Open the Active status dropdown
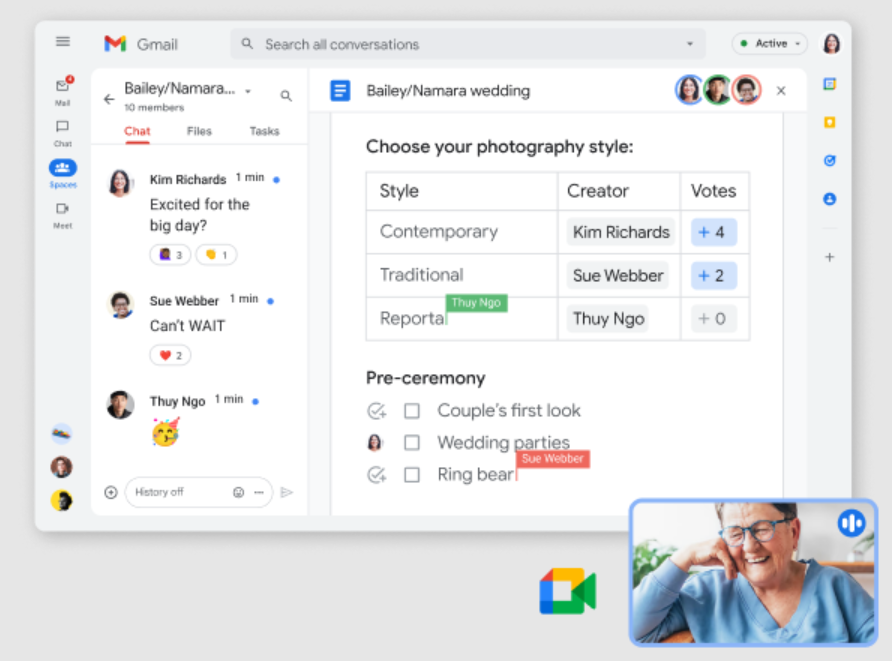Viewport: 892px width, 661px height. click(770, 43)
